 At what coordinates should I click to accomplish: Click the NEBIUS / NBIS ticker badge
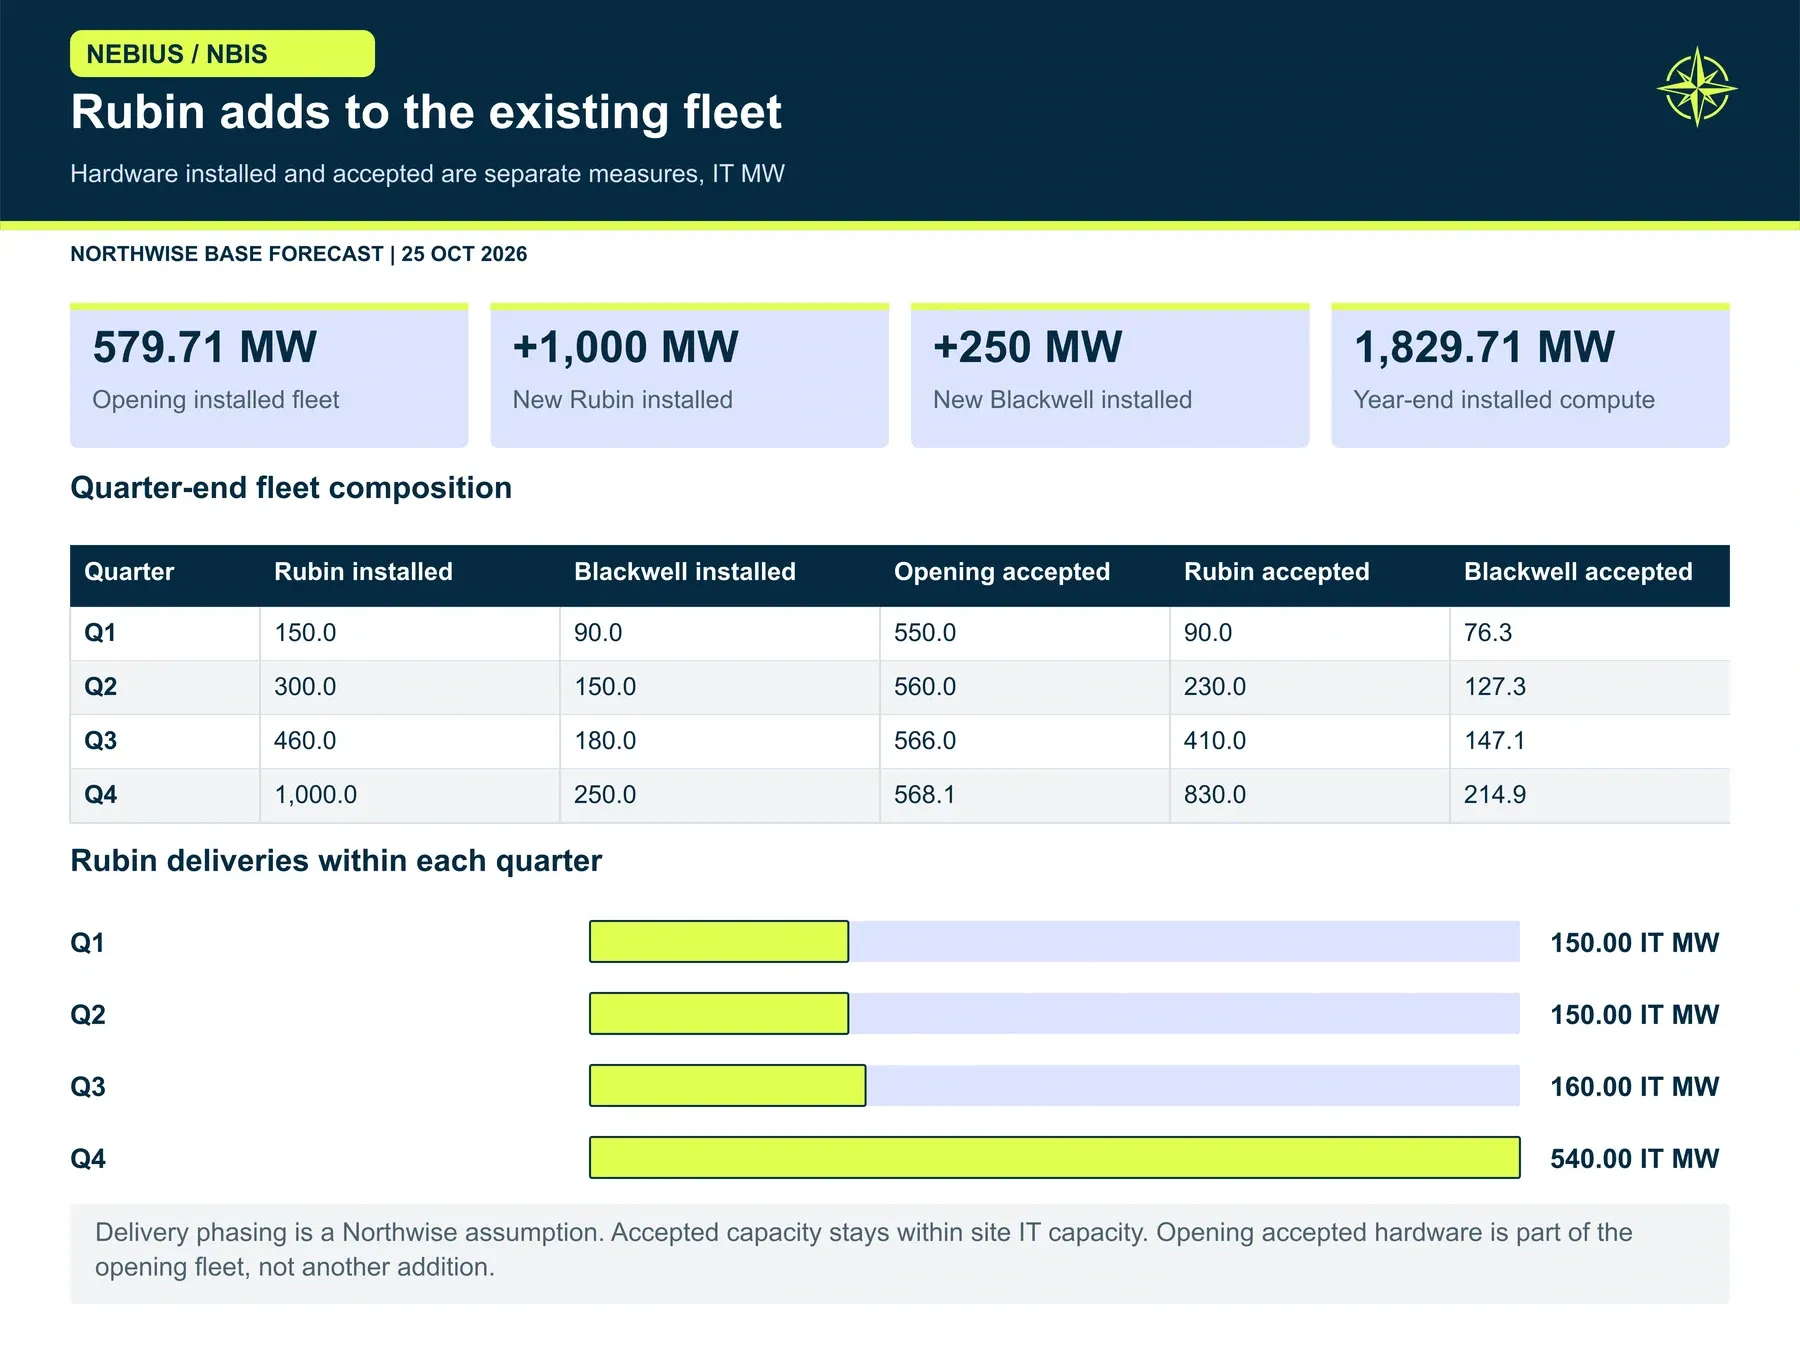[x=222, y=54]
